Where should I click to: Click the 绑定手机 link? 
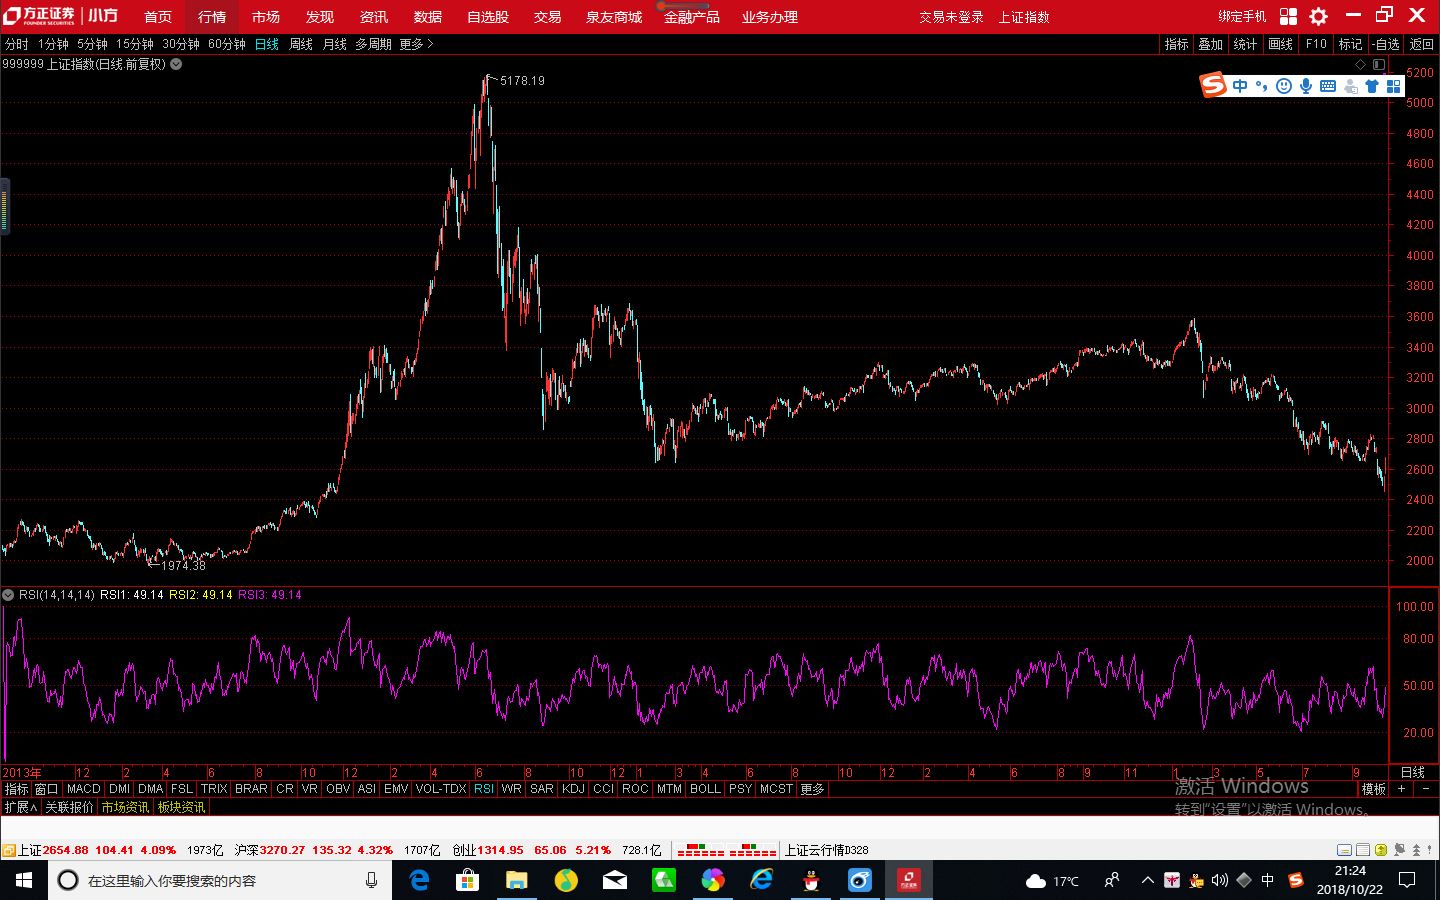1242,17
